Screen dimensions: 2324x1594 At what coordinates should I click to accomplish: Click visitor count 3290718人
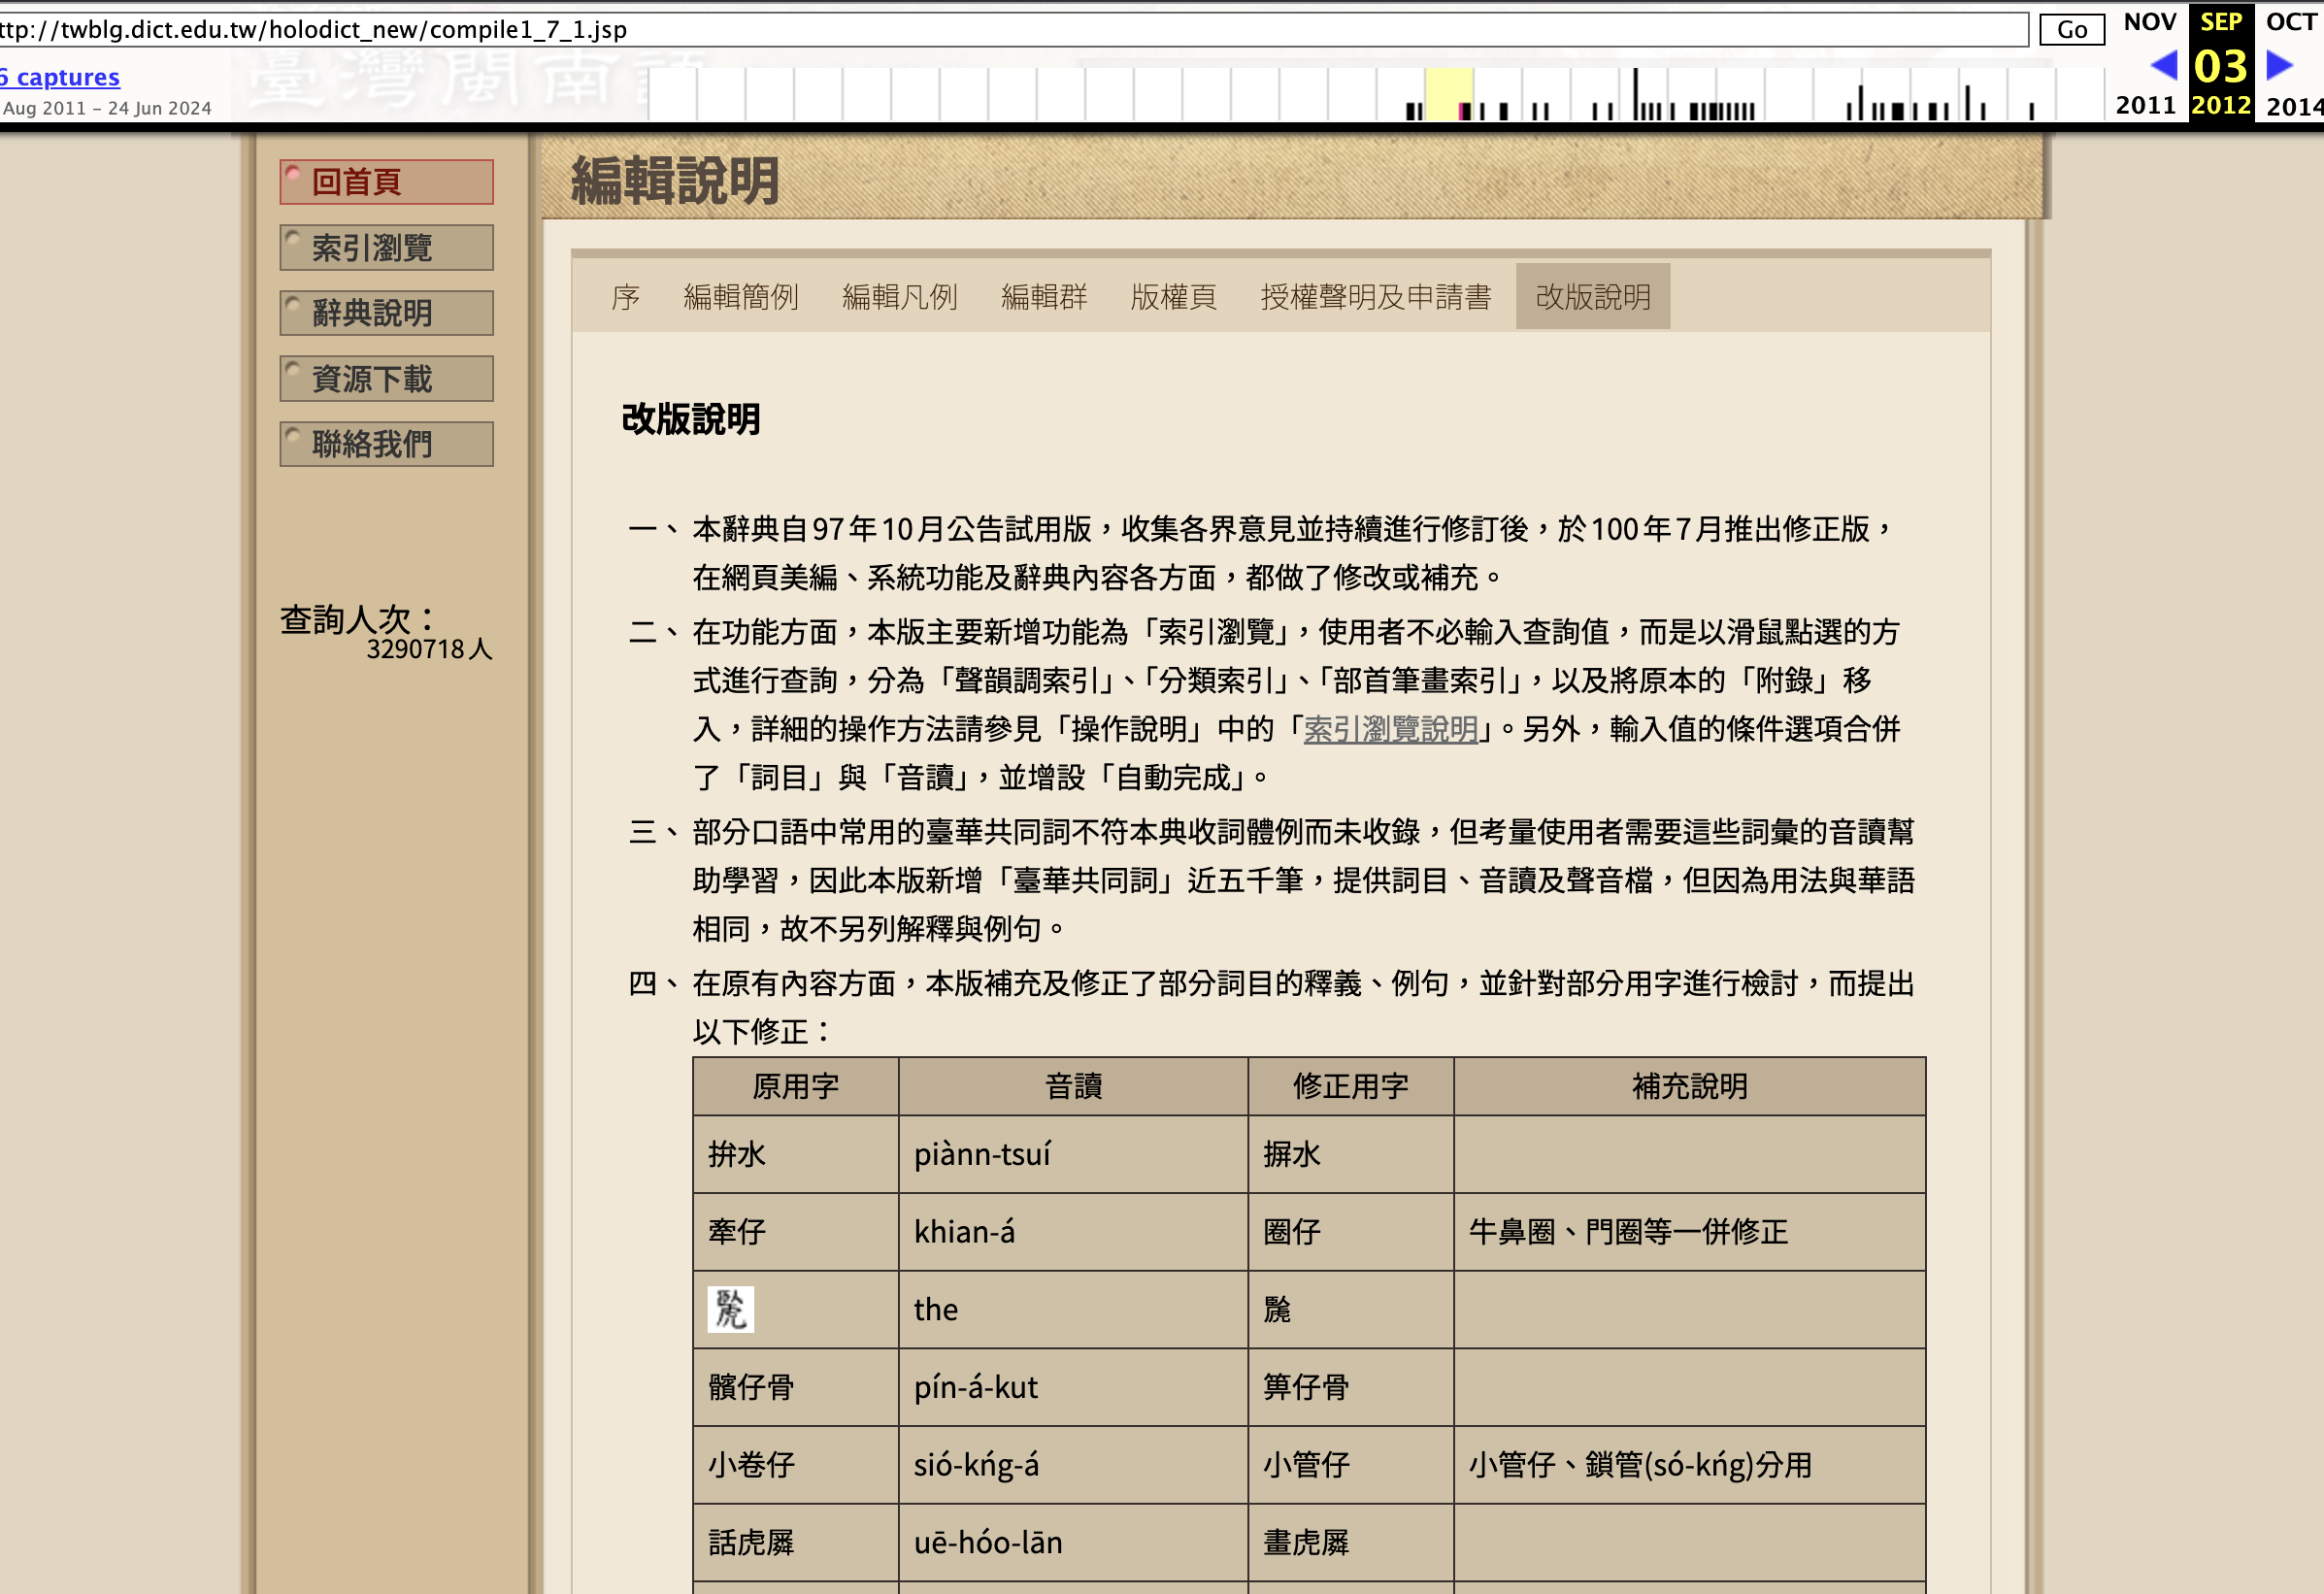(429, 649)
